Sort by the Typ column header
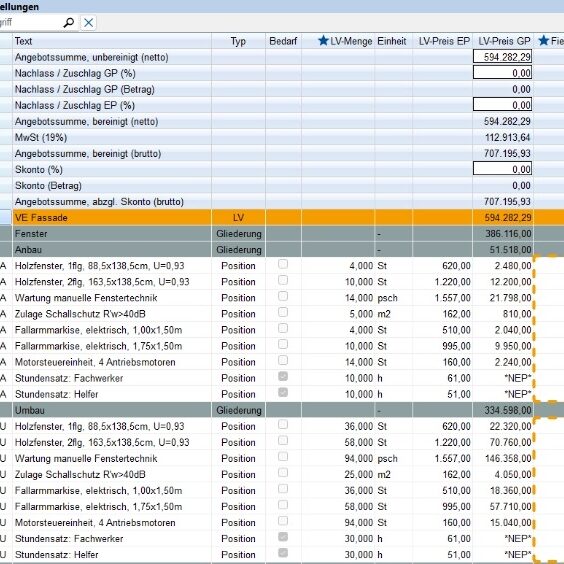This screenshot has width=564, height=564. click(238, 41)
